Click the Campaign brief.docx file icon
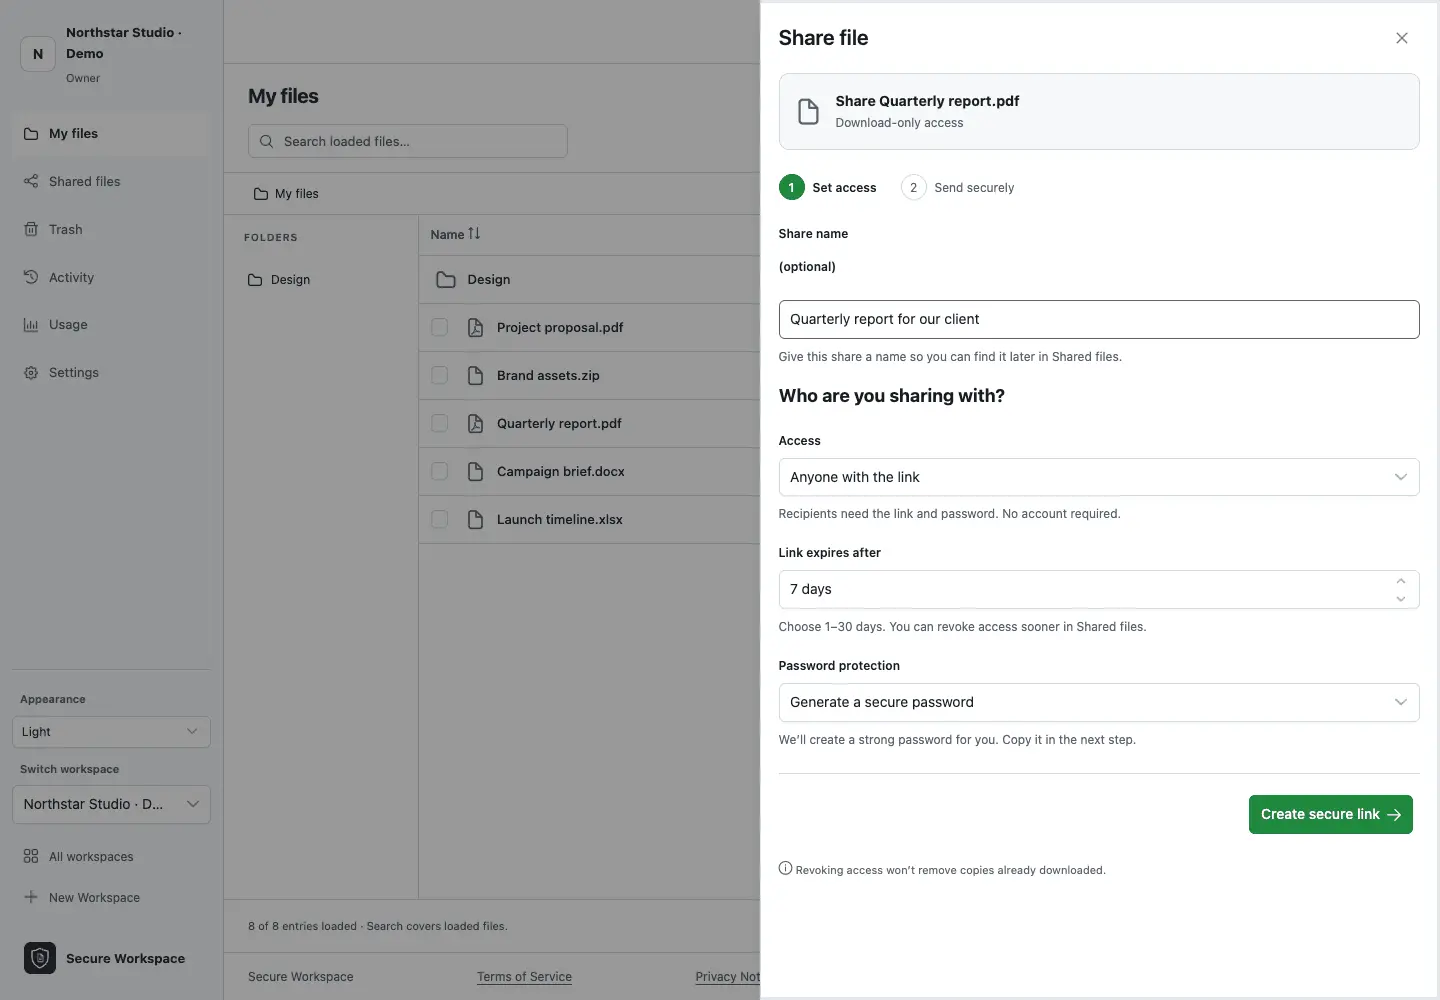The height and width of the screenshot is (1000, 1440). point(476,472)
